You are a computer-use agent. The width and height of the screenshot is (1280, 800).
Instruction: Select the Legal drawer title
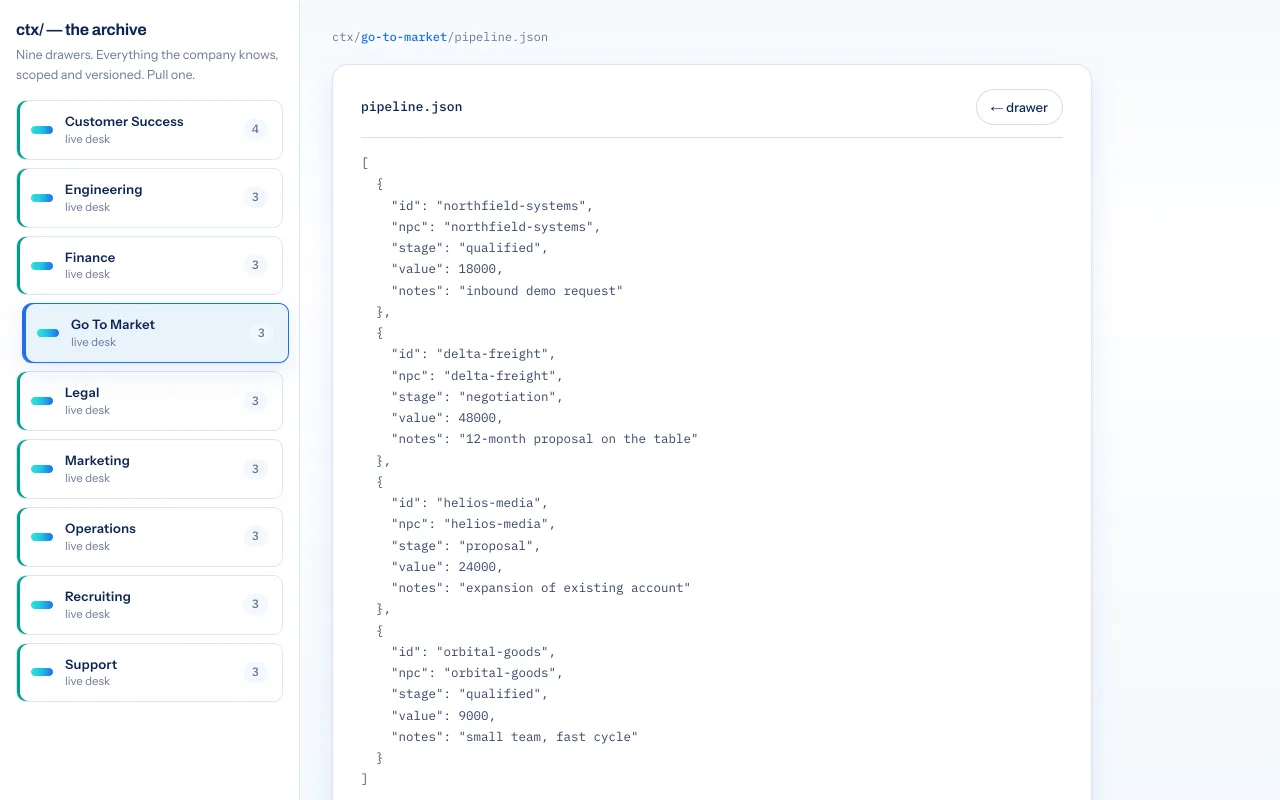click(82, 393)
